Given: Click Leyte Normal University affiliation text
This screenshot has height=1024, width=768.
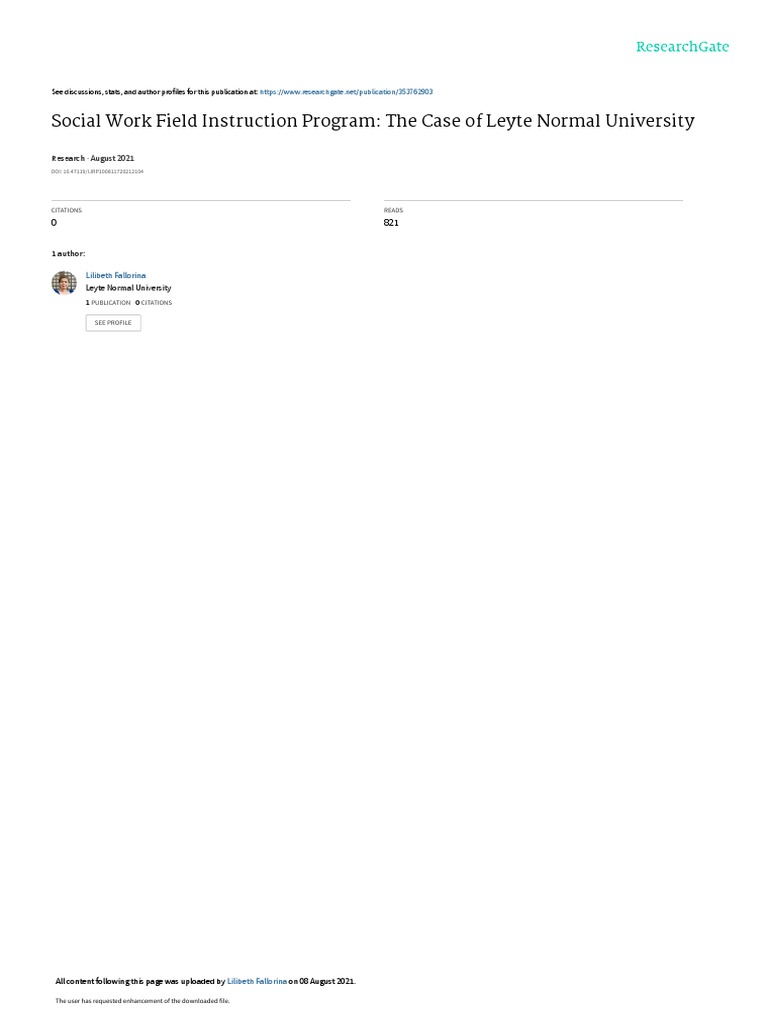Looking at the screenshot, I should tap(129, 288).
